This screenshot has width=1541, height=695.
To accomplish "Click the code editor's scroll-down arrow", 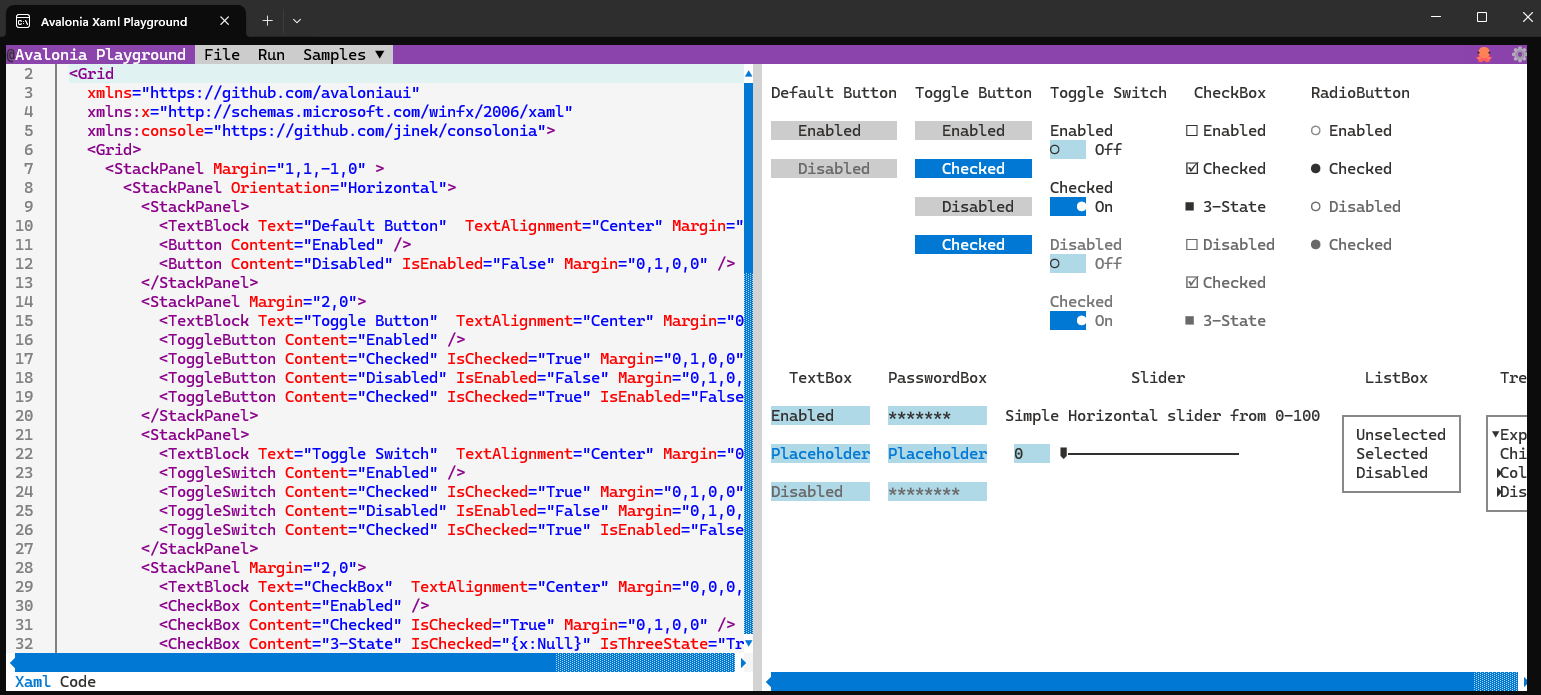I will point(748,643).
